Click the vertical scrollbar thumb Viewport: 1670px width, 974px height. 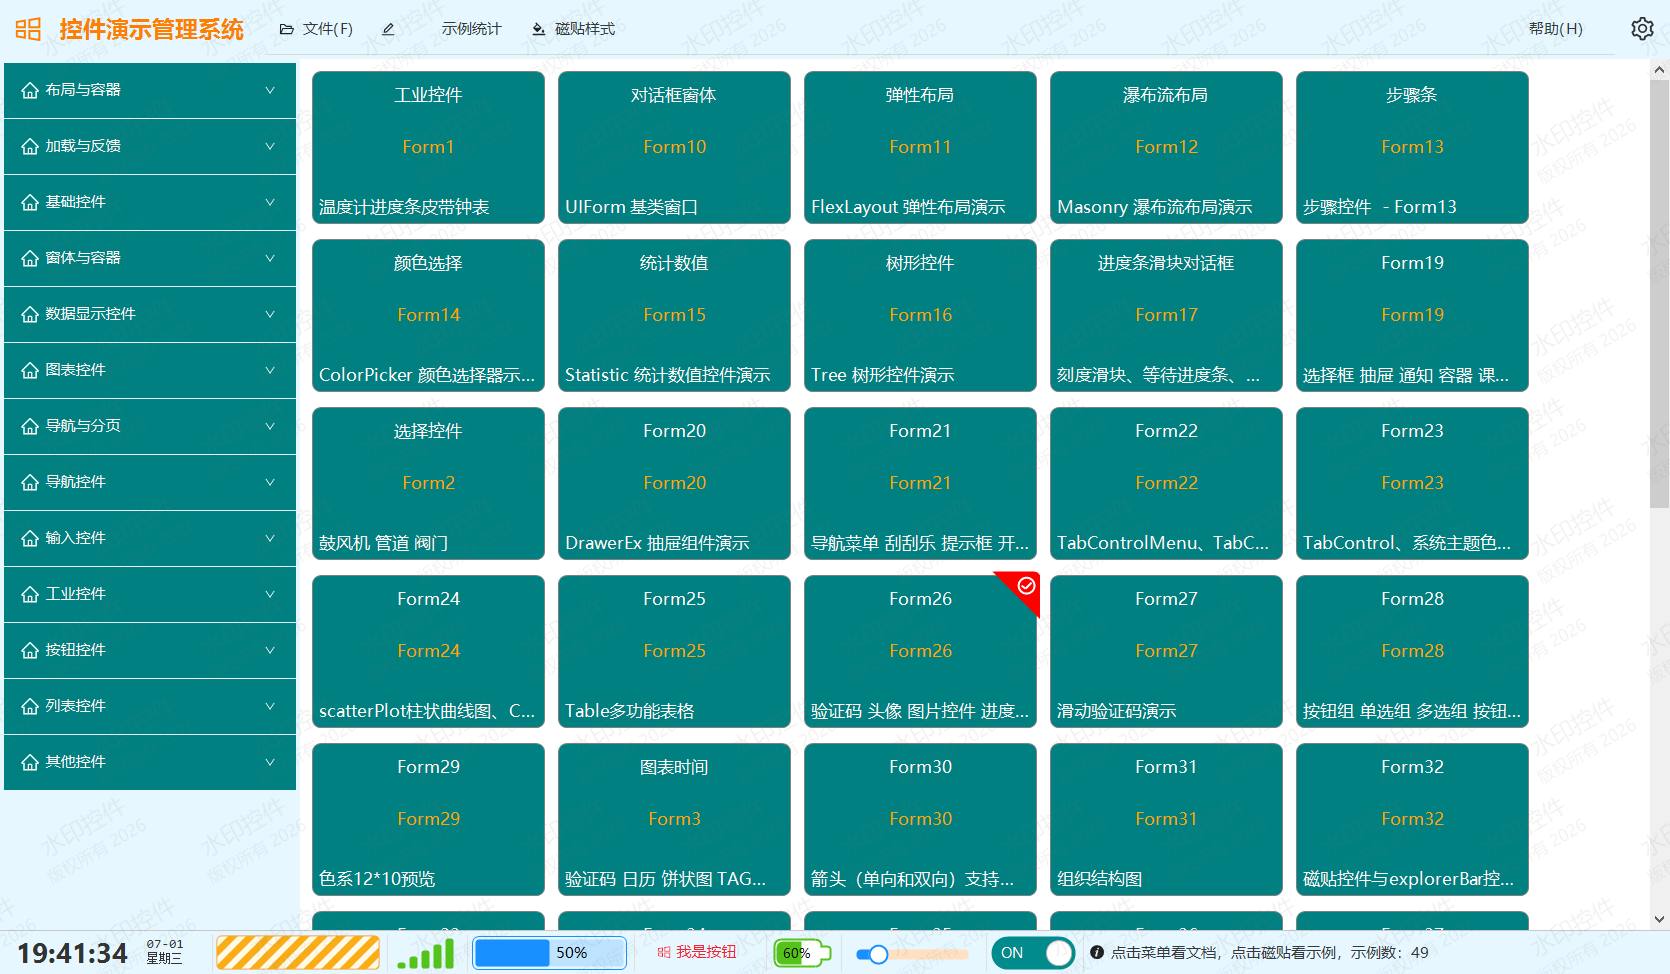(1659, 294)
